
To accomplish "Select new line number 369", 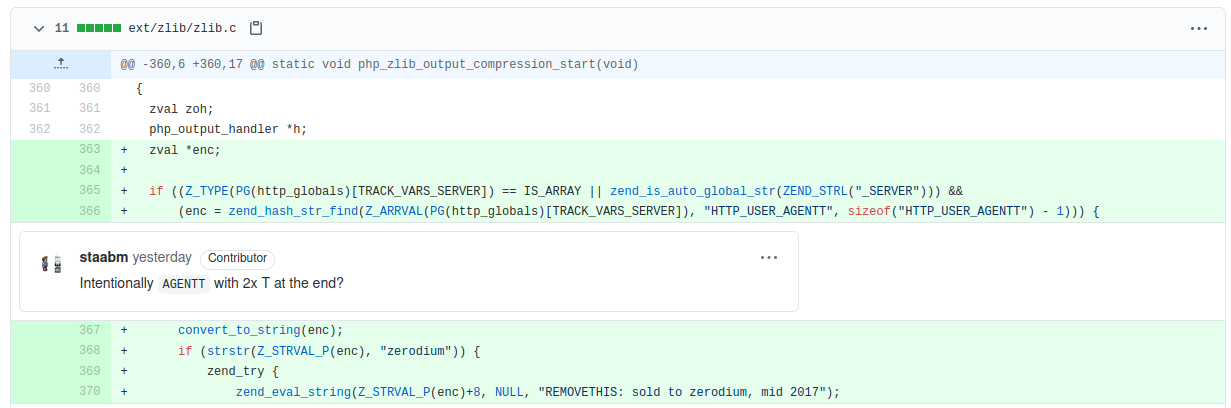I will click(x=89, y=371).
